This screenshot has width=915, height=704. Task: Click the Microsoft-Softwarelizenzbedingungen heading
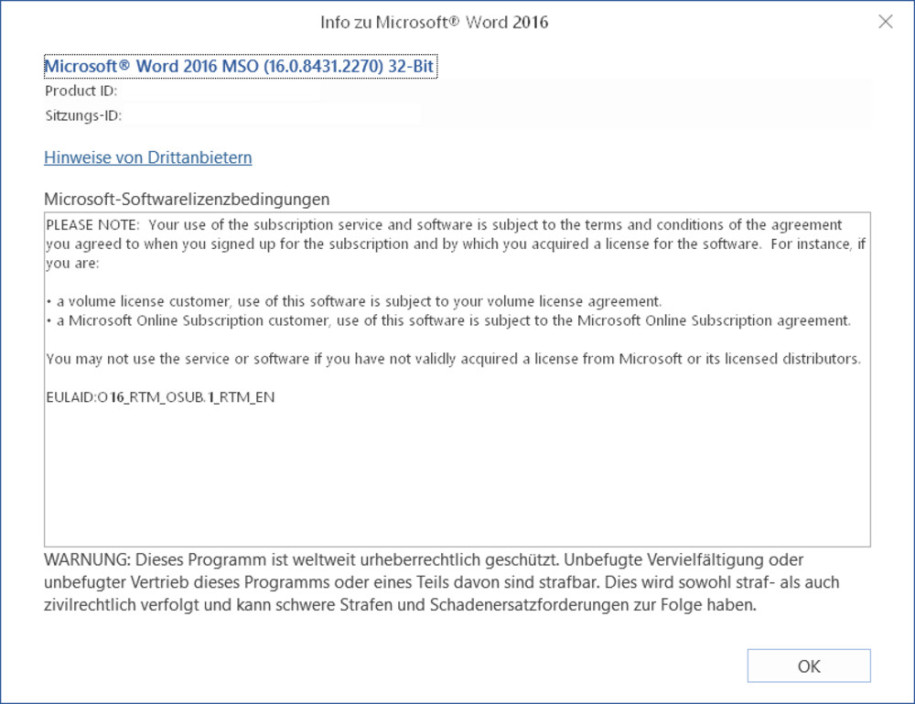(x=187, y=199)
